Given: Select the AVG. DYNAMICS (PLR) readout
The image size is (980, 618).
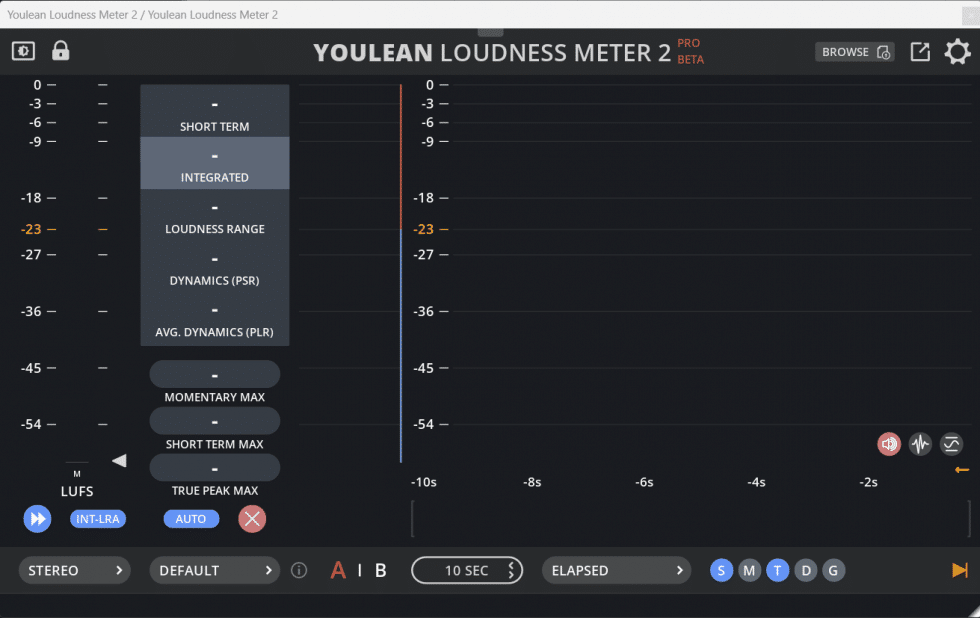Looking at the screenshot, I should 214,319.
